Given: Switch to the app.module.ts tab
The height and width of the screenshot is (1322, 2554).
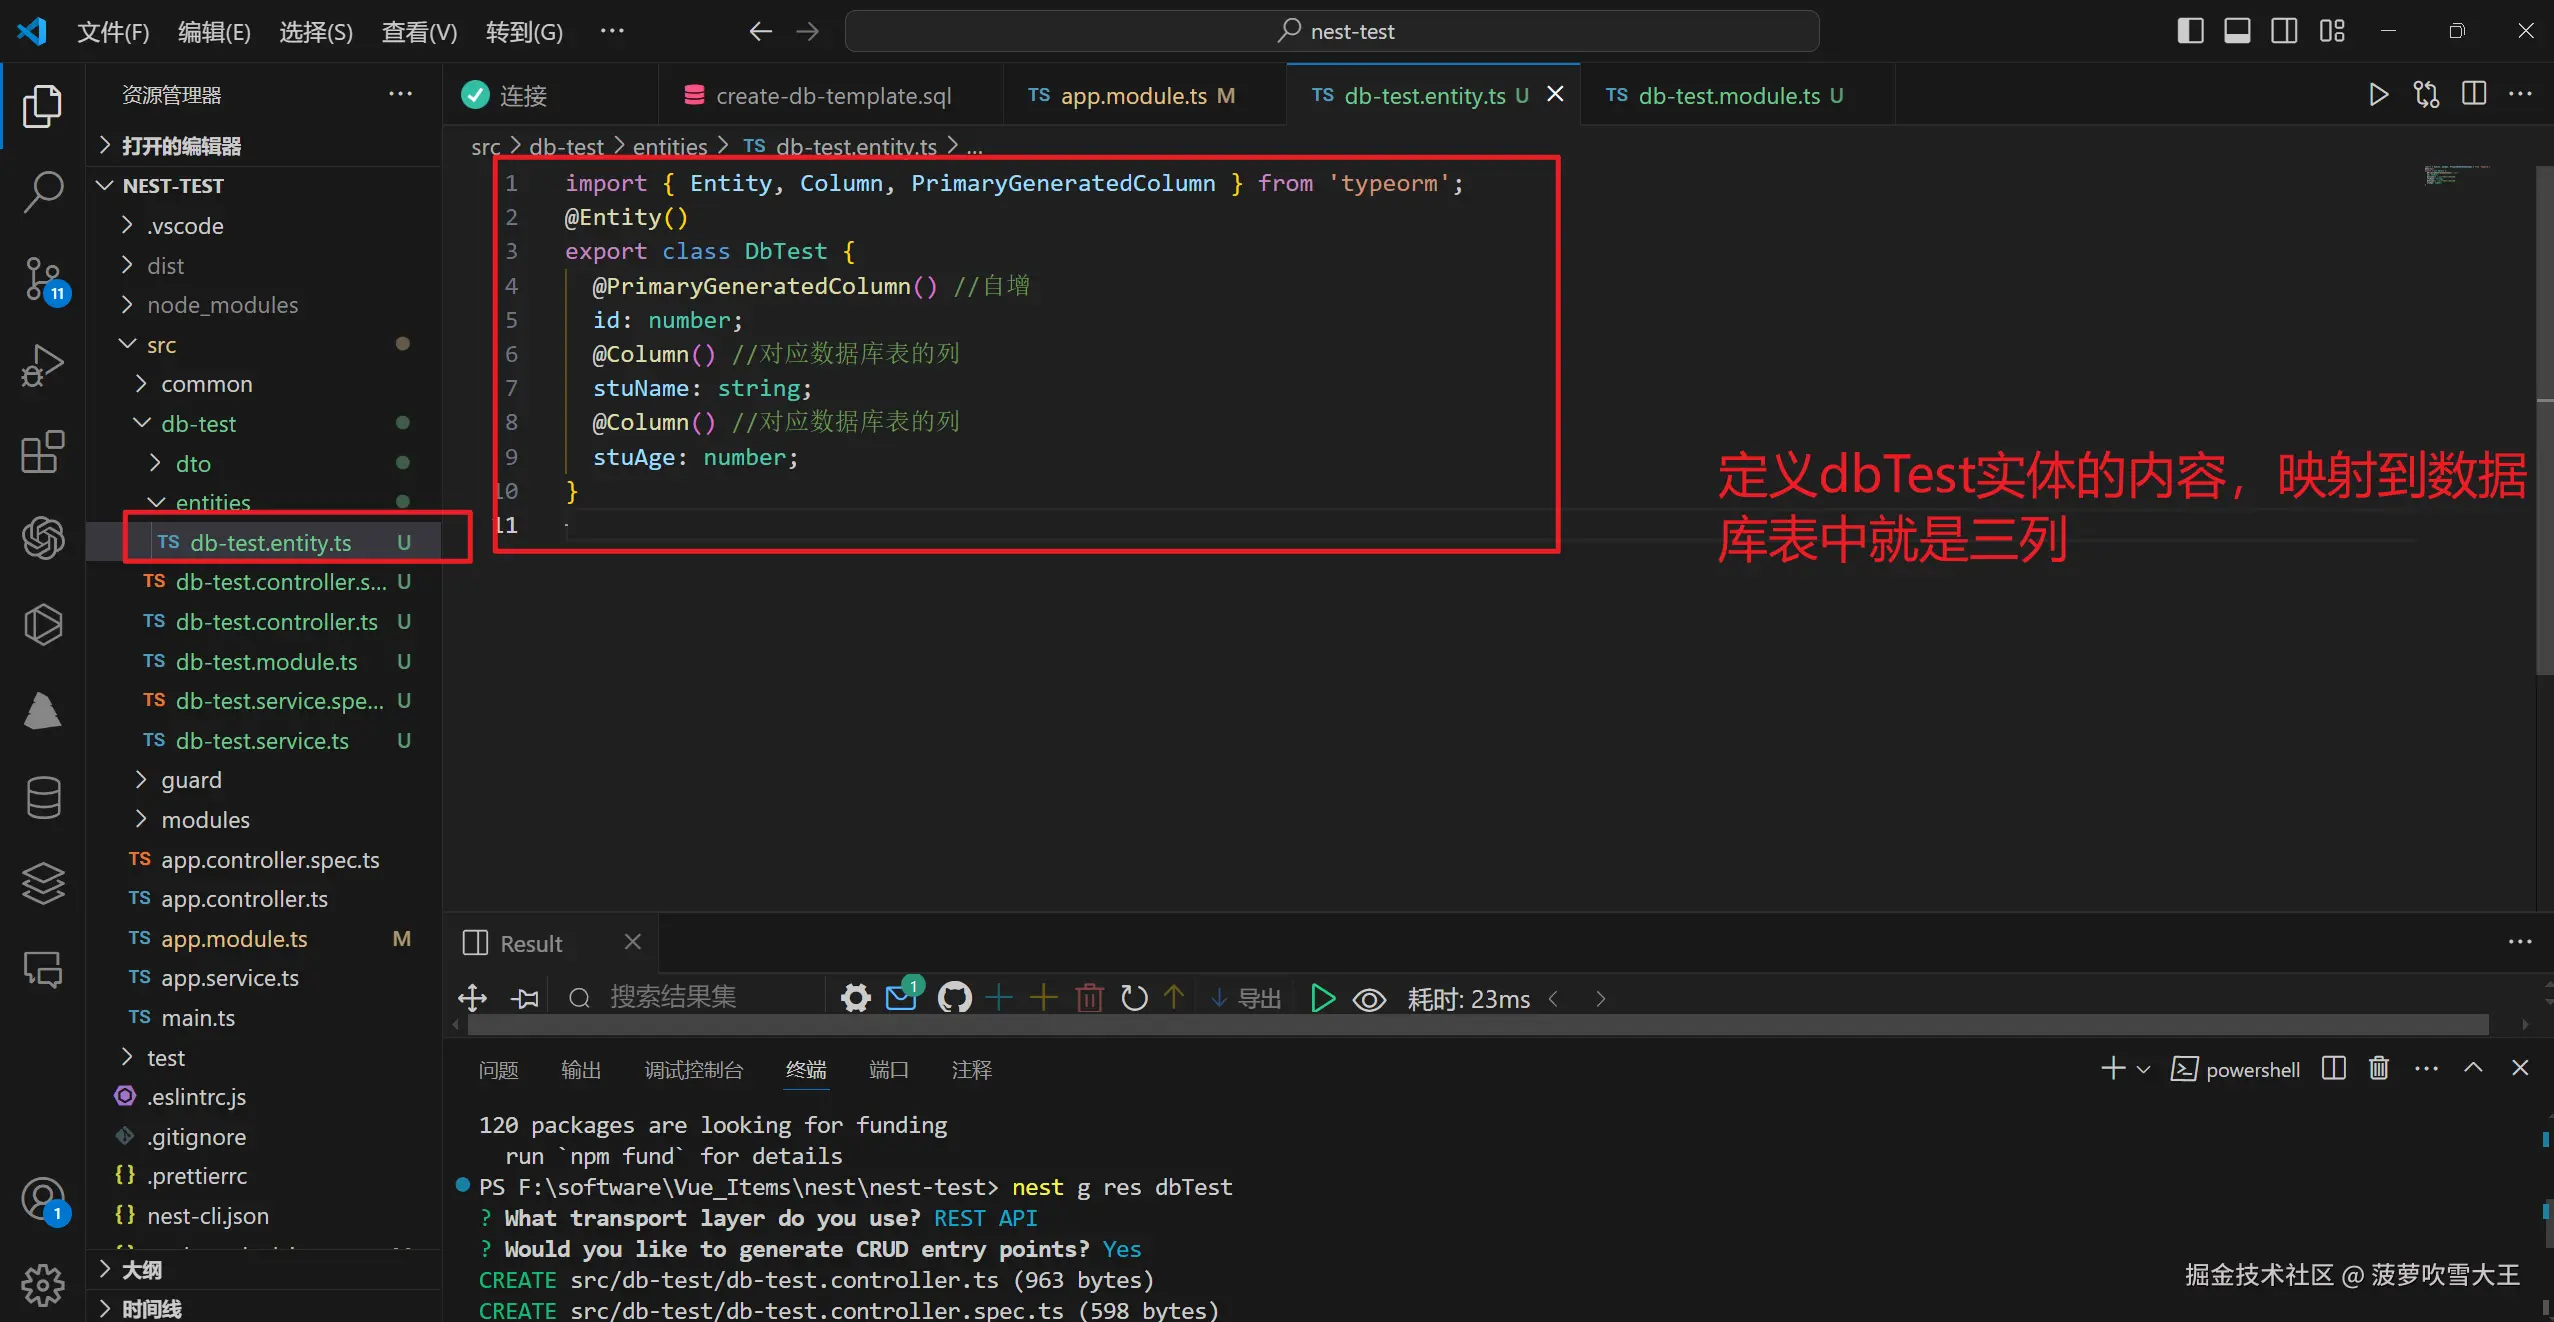Looking at the screenshot, I should [1133, 96].
